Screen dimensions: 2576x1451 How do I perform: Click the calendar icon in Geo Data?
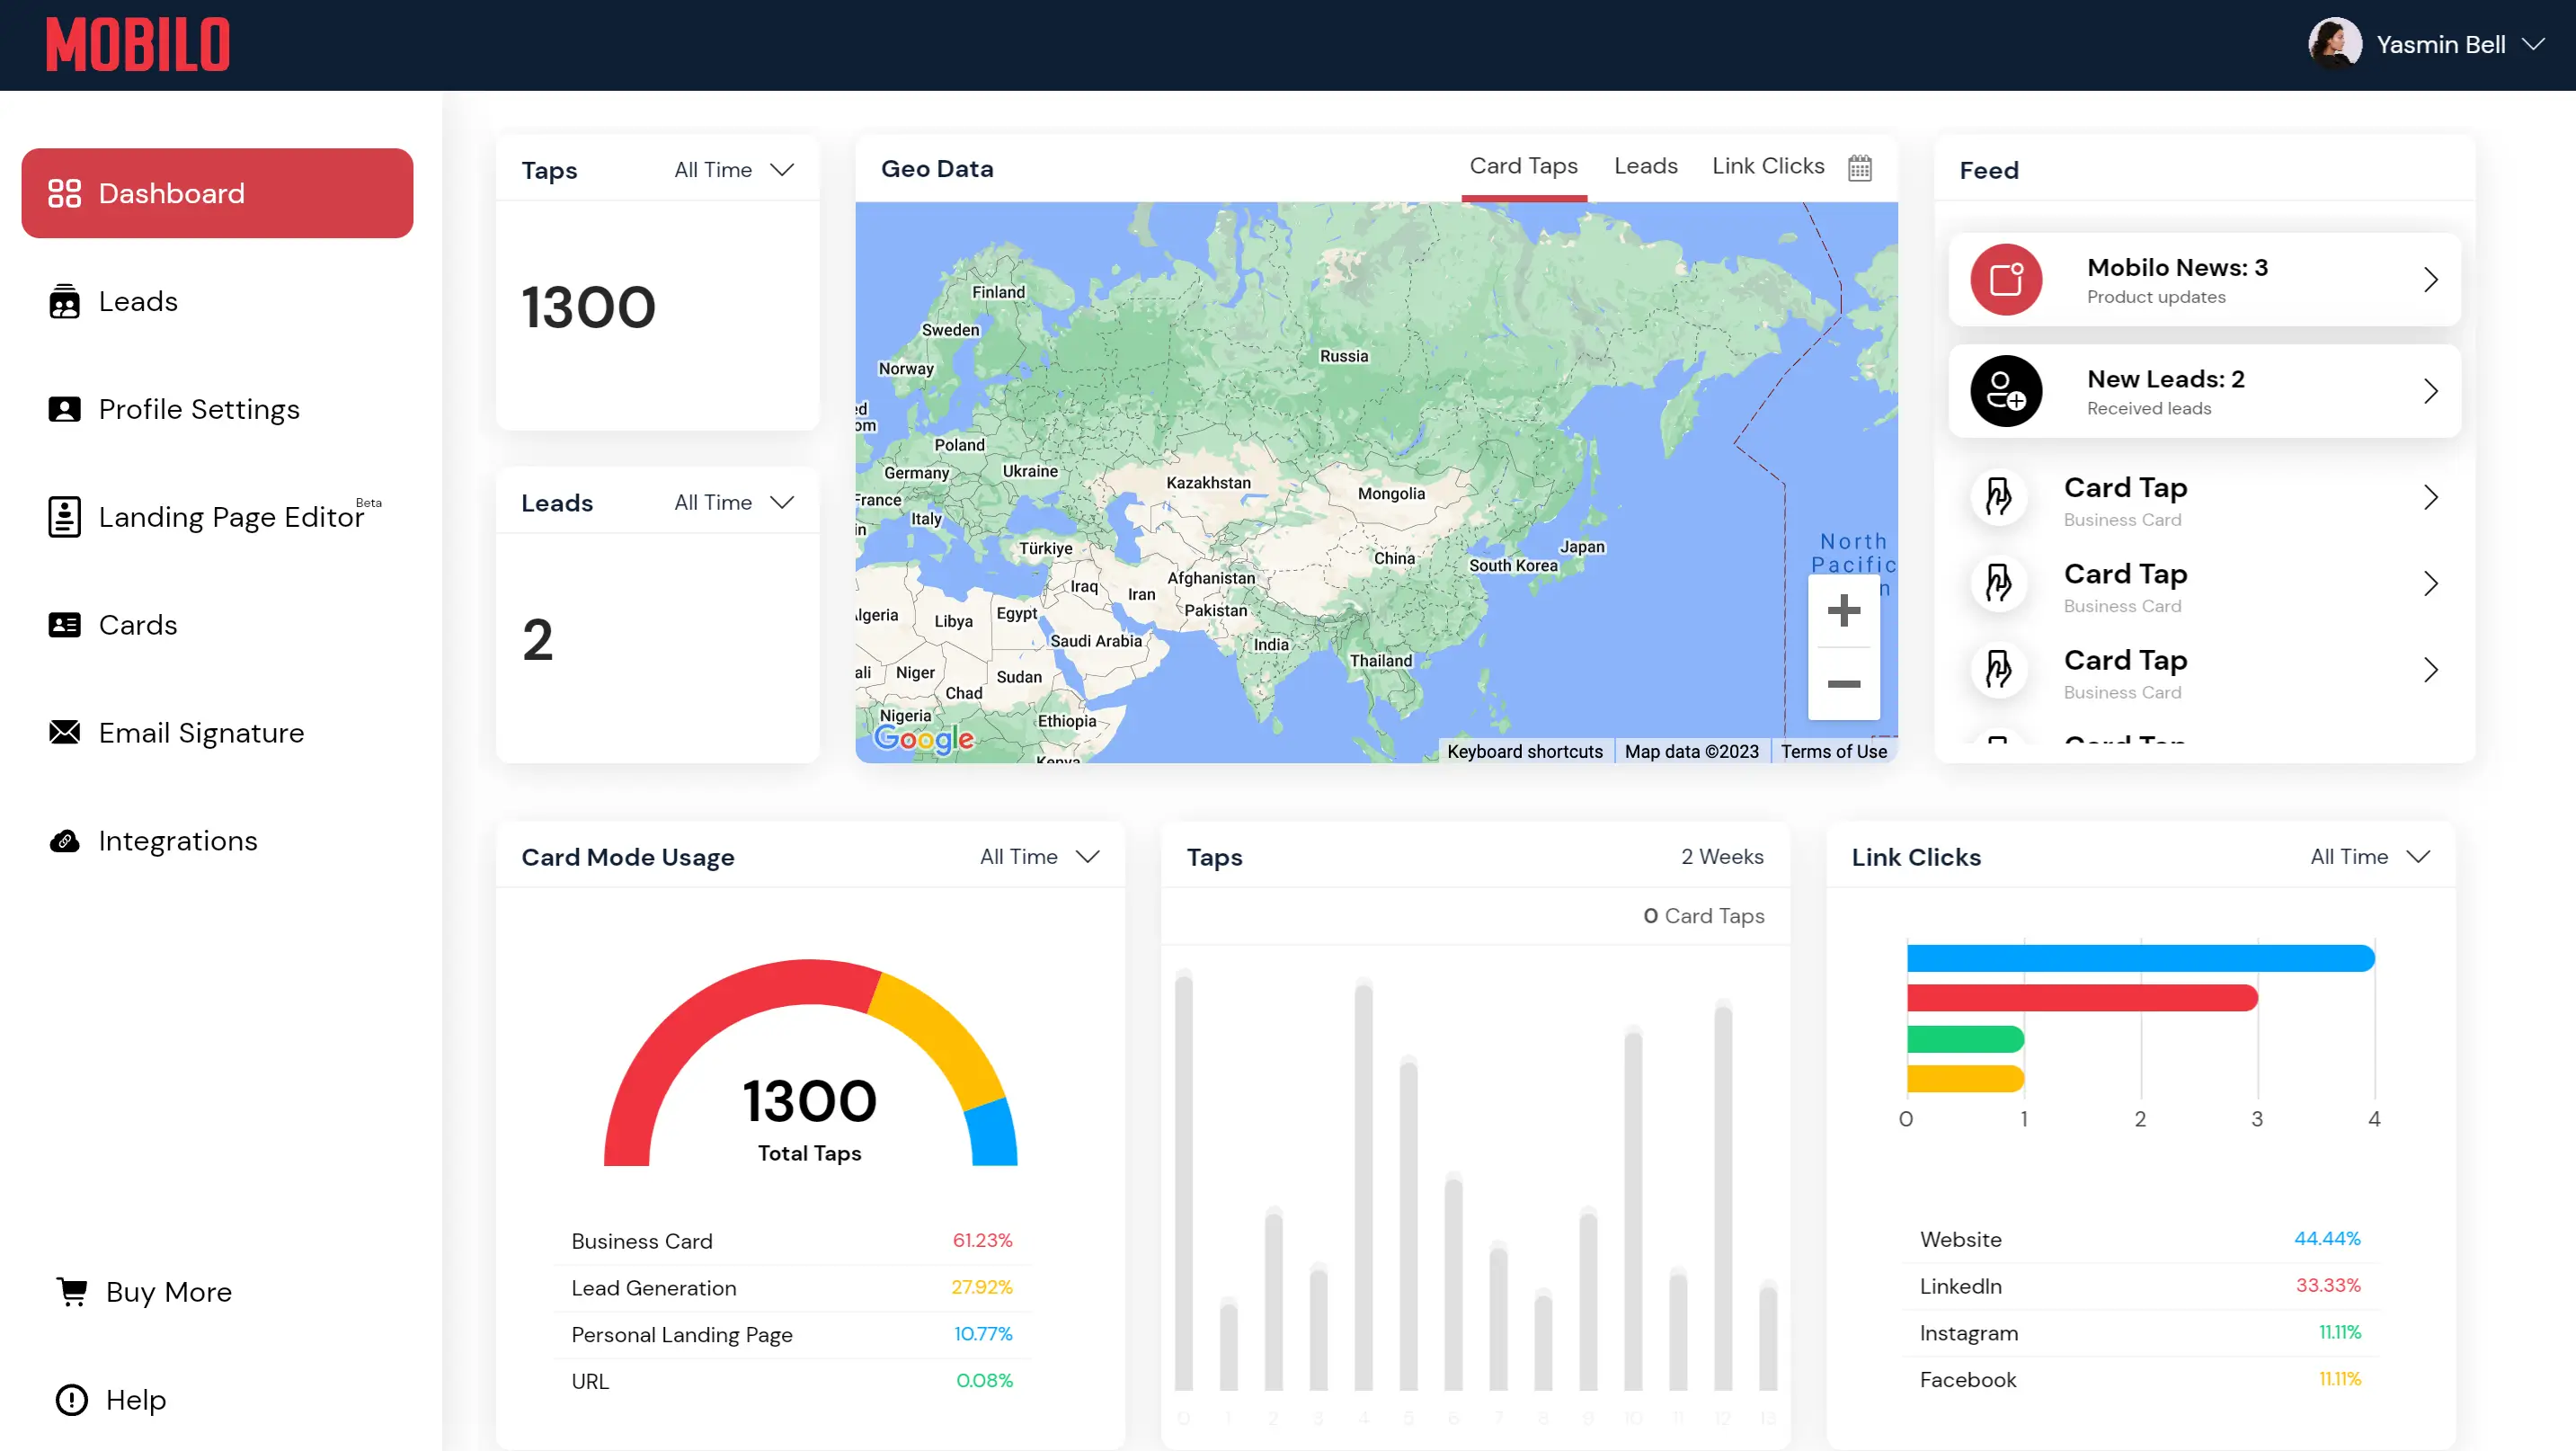(x=1859, y=167)
